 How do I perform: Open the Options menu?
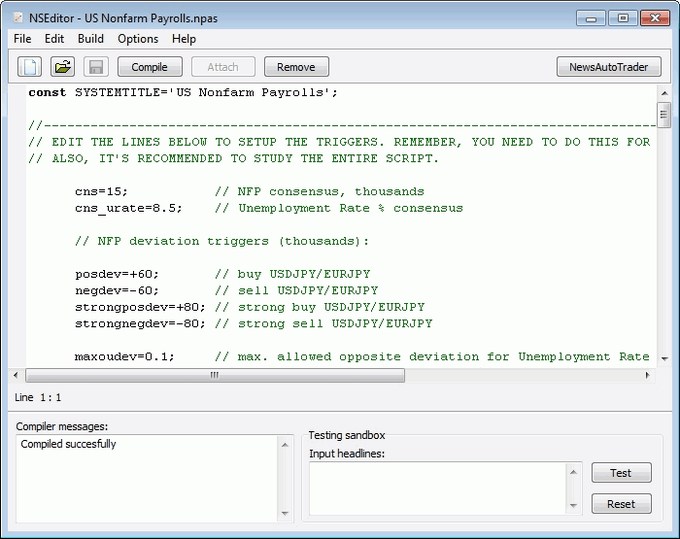138,39
